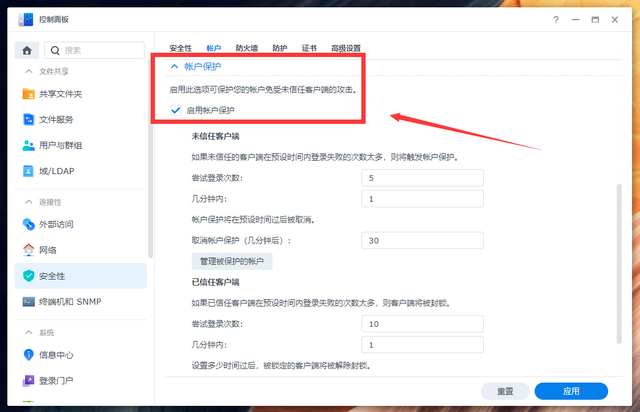Open 网络 house icon in sidebar
Screen dimensions: 640x412
pyautogui.click(x=29, y=250)
